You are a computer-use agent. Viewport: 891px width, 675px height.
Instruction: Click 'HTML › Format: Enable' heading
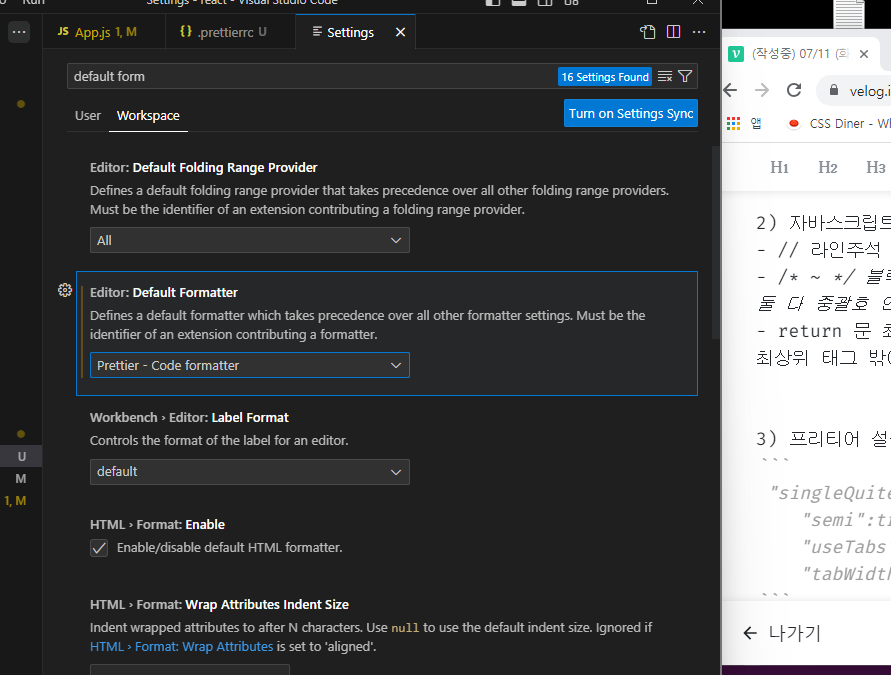coord(157,524)
